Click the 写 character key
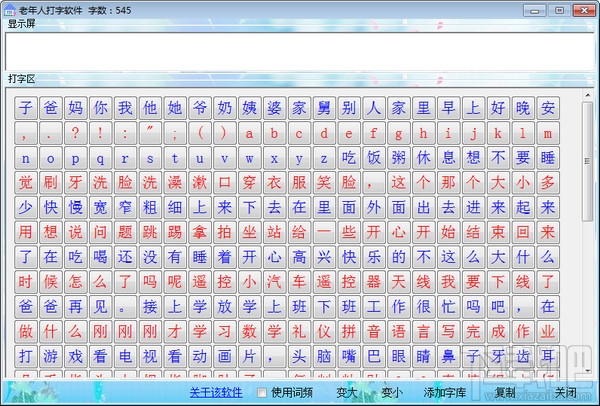Screen dimensions: 600x406 coord(448,332)
